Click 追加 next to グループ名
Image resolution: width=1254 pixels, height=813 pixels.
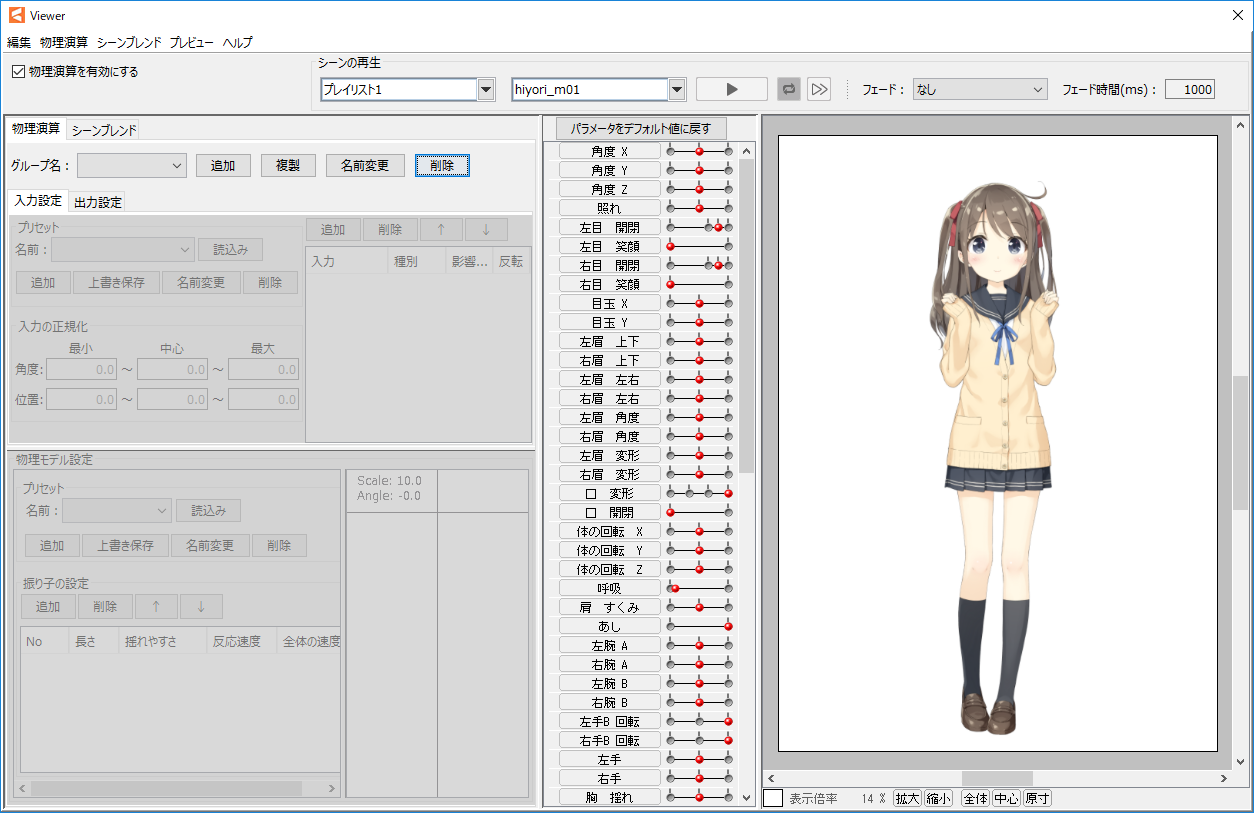(x=223, y=165)
